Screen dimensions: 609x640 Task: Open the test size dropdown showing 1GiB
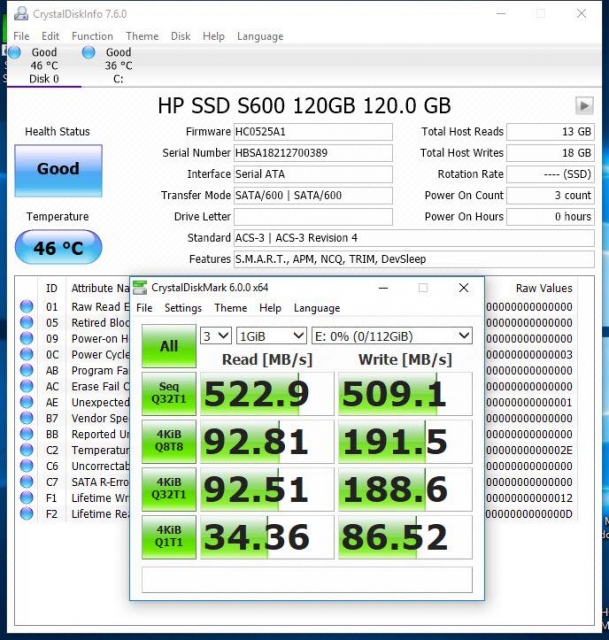pos(271,336)
